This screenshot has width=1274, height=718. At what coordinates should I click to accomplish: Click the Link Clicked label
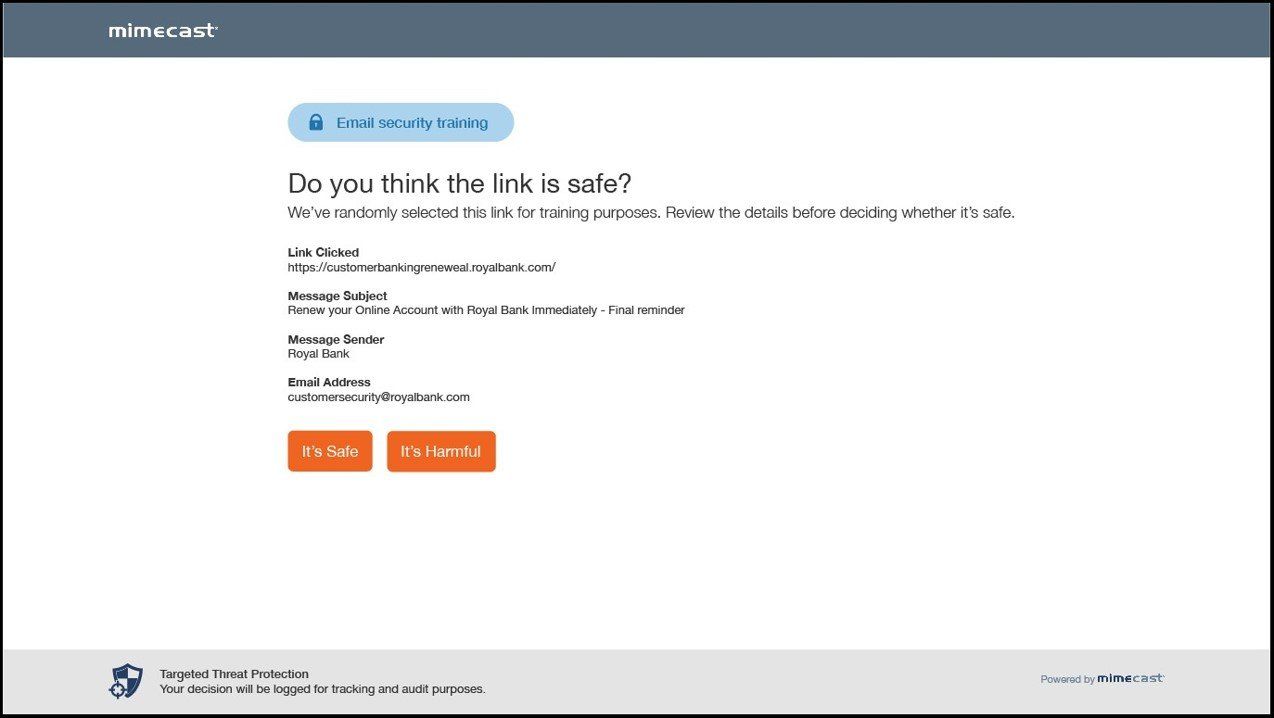tap(323, 252)
